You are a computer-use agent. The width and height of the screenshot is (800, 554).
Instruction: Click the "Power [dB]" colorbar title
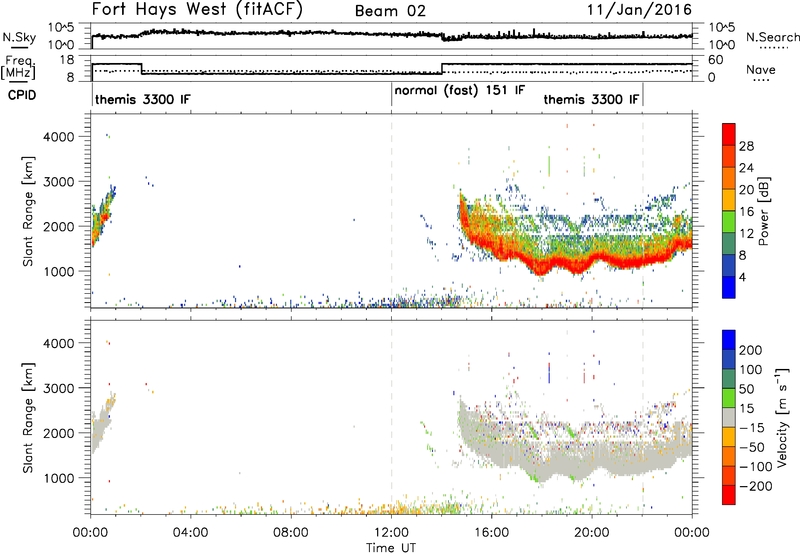763,211
